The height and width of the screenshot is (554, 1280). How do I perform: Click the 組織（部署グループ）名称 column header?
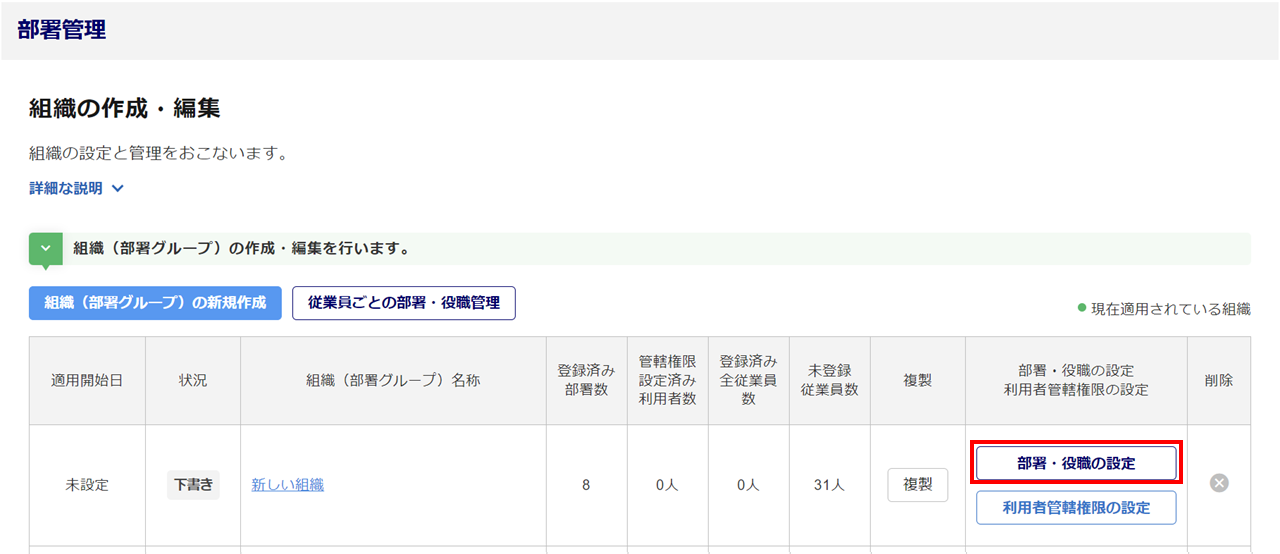tap(393, 381)
